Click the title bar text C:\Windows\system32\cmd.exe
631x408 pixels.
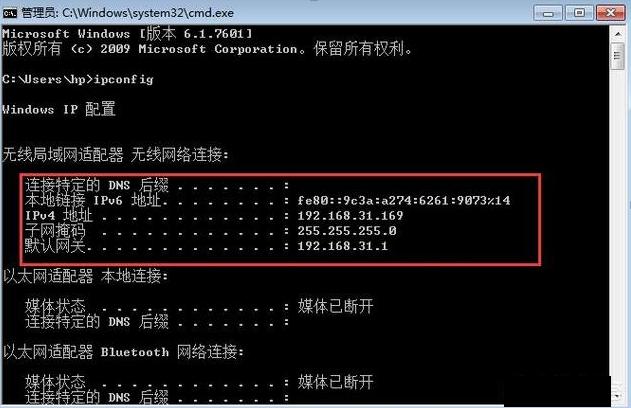point(148,13)
